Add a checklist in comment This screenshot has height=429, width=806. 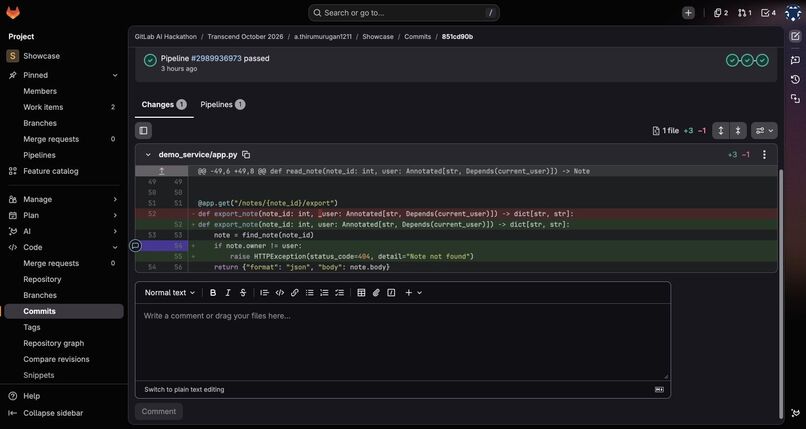tap(339, 292)
